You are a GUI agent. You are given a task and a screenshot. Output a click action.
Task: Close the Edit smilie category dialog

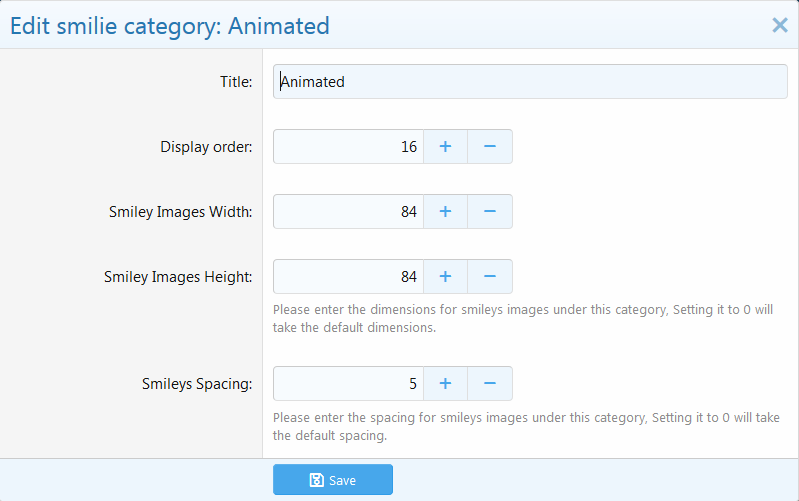(x=780, y=26)
